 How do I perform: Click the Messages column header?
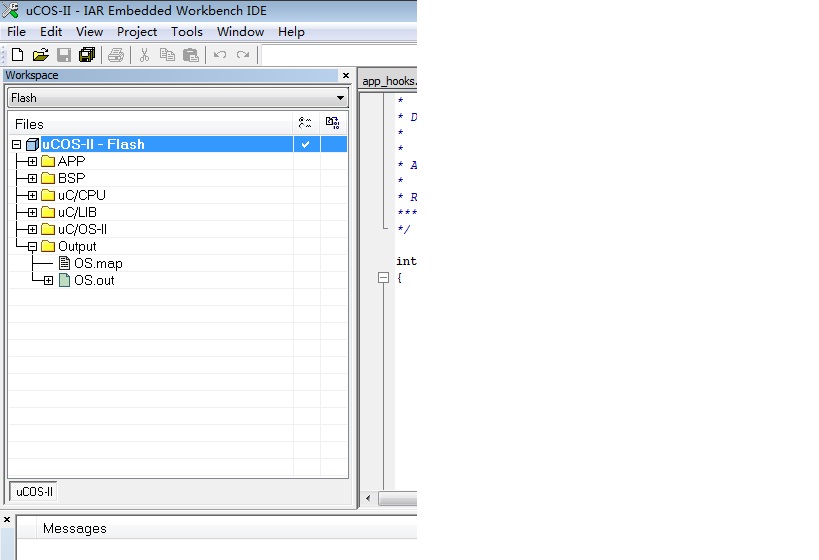coord(227,529)
